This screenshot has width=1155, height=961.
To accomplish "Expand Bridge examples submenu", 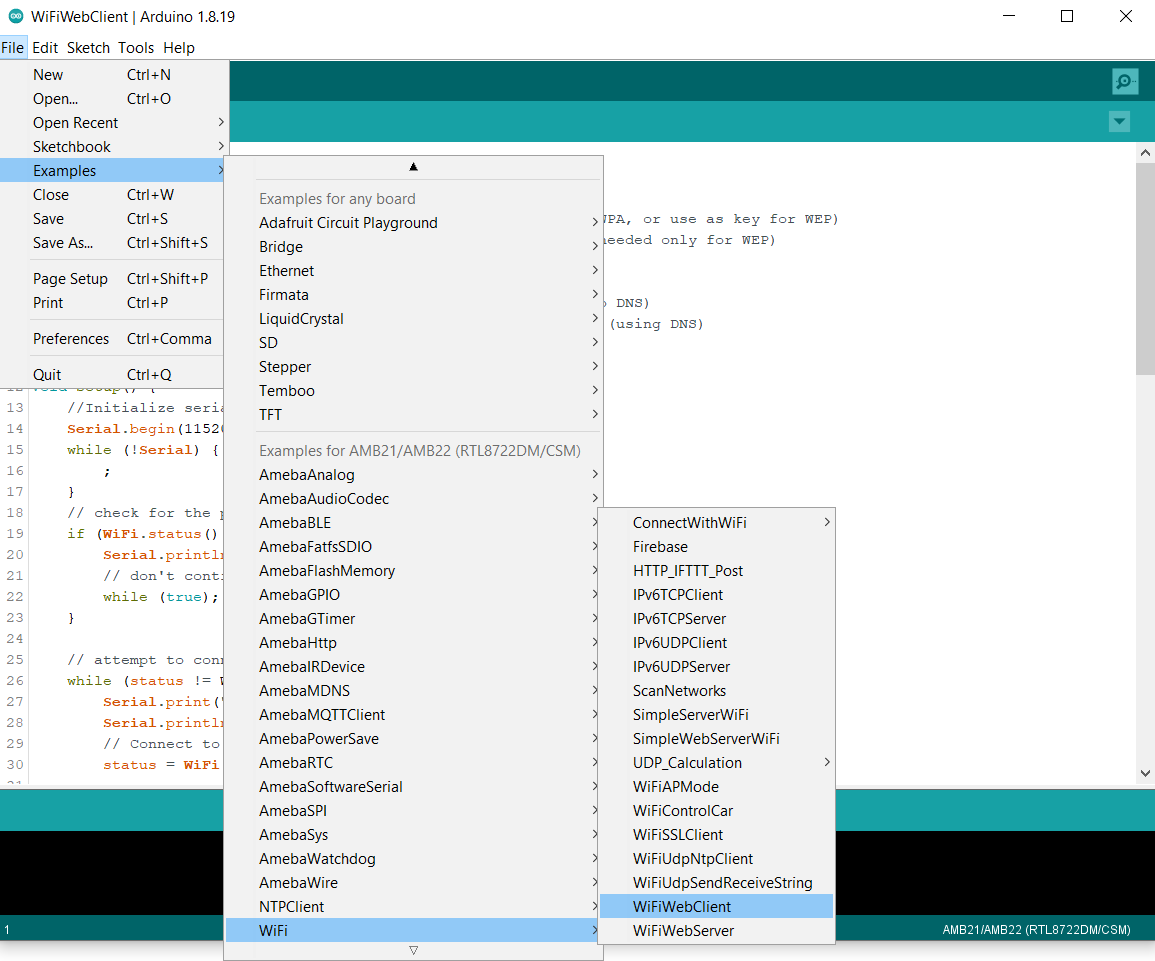I will [413, 247].
